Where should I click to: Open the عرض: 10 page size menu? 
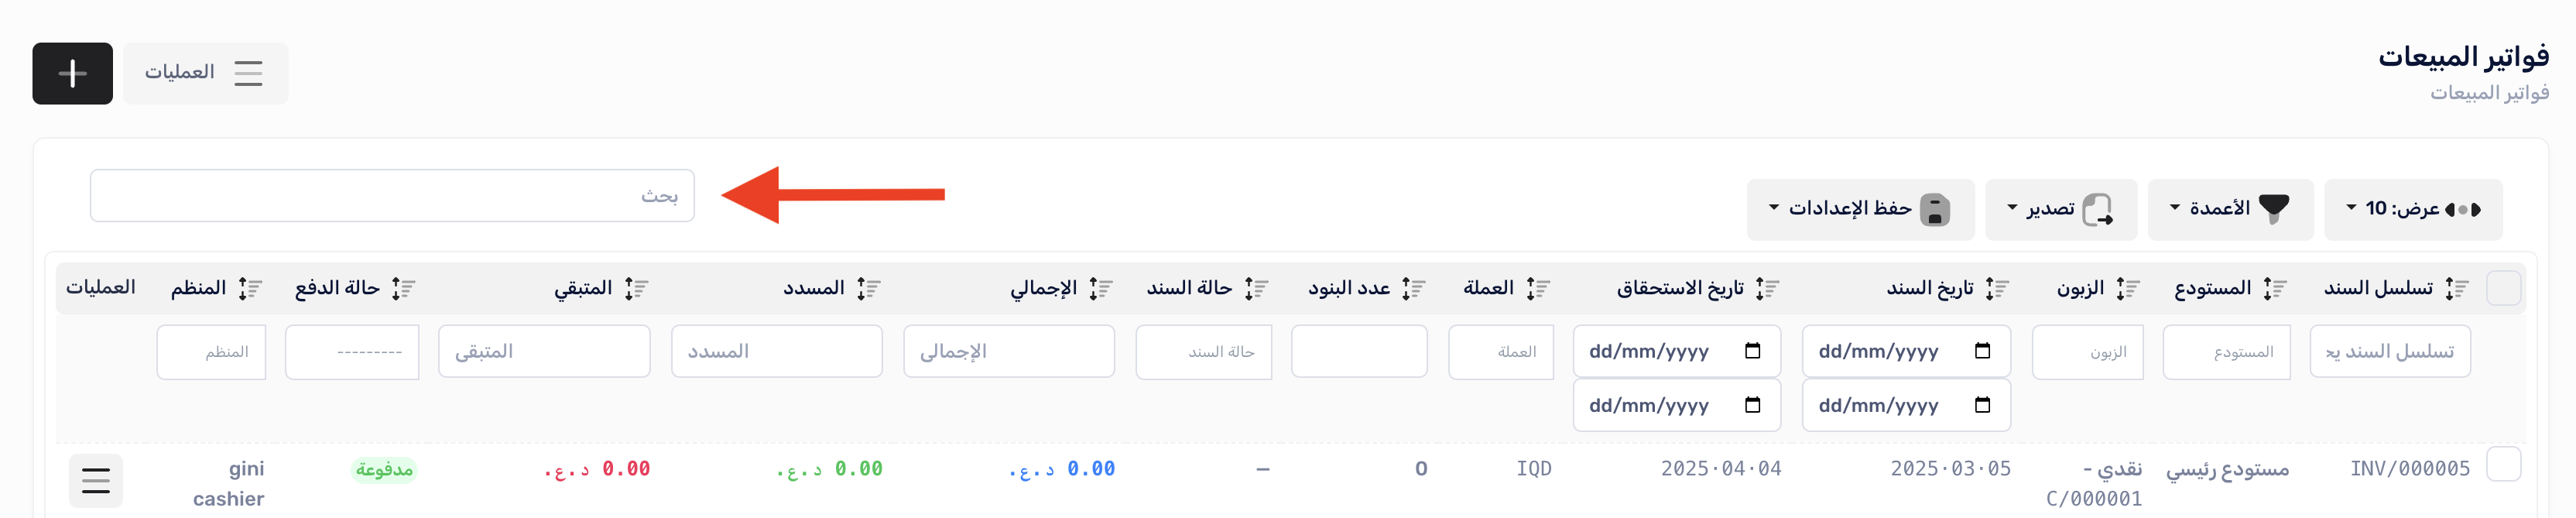(2412, 209)
